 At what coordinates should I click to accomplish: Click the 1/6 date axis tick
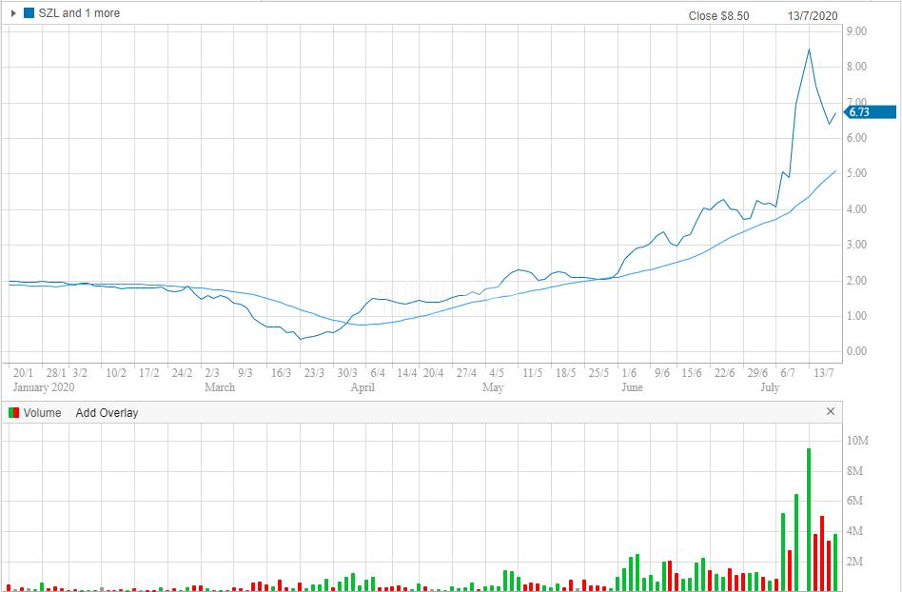tap(629, 373)
